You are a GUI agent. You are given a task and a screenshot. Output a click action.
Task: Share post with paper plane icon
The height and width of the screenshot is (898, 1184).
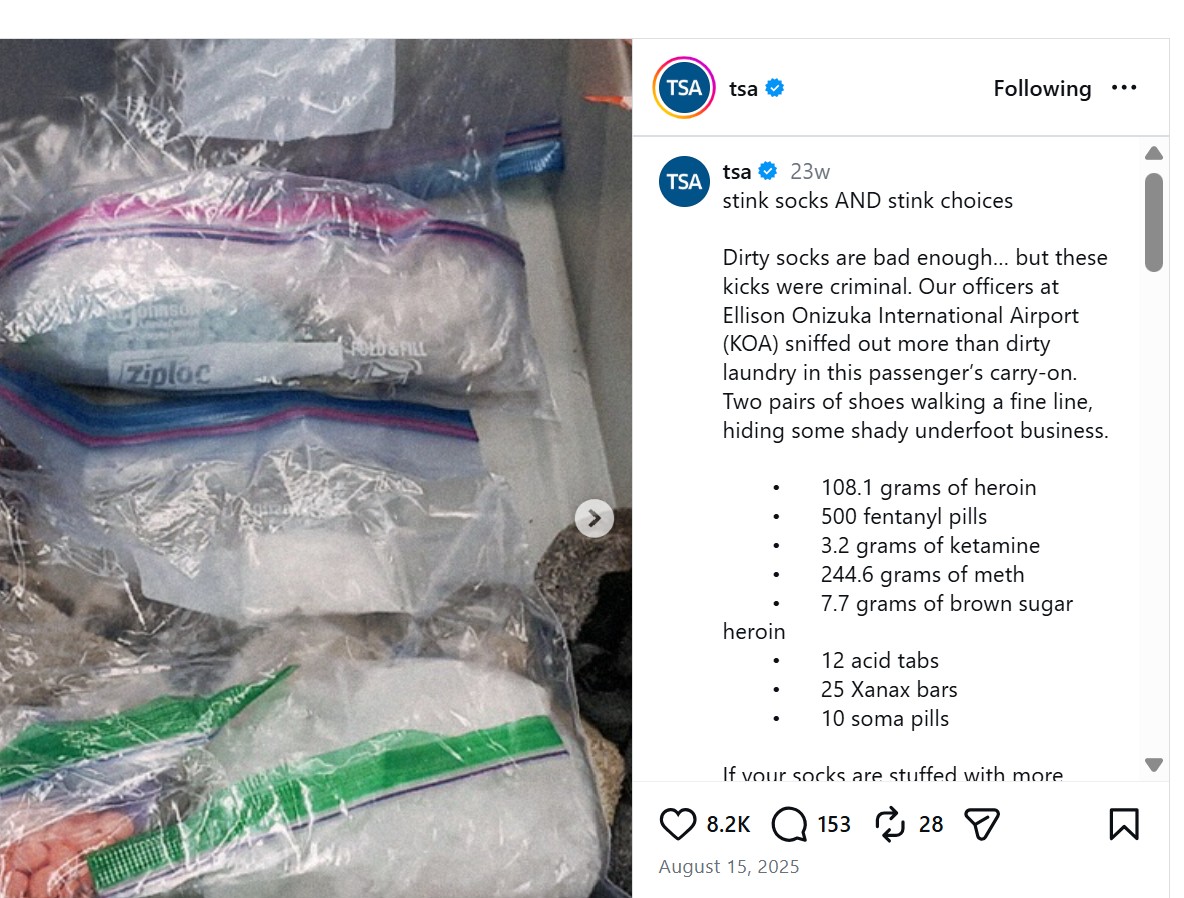tap(982, 824)
